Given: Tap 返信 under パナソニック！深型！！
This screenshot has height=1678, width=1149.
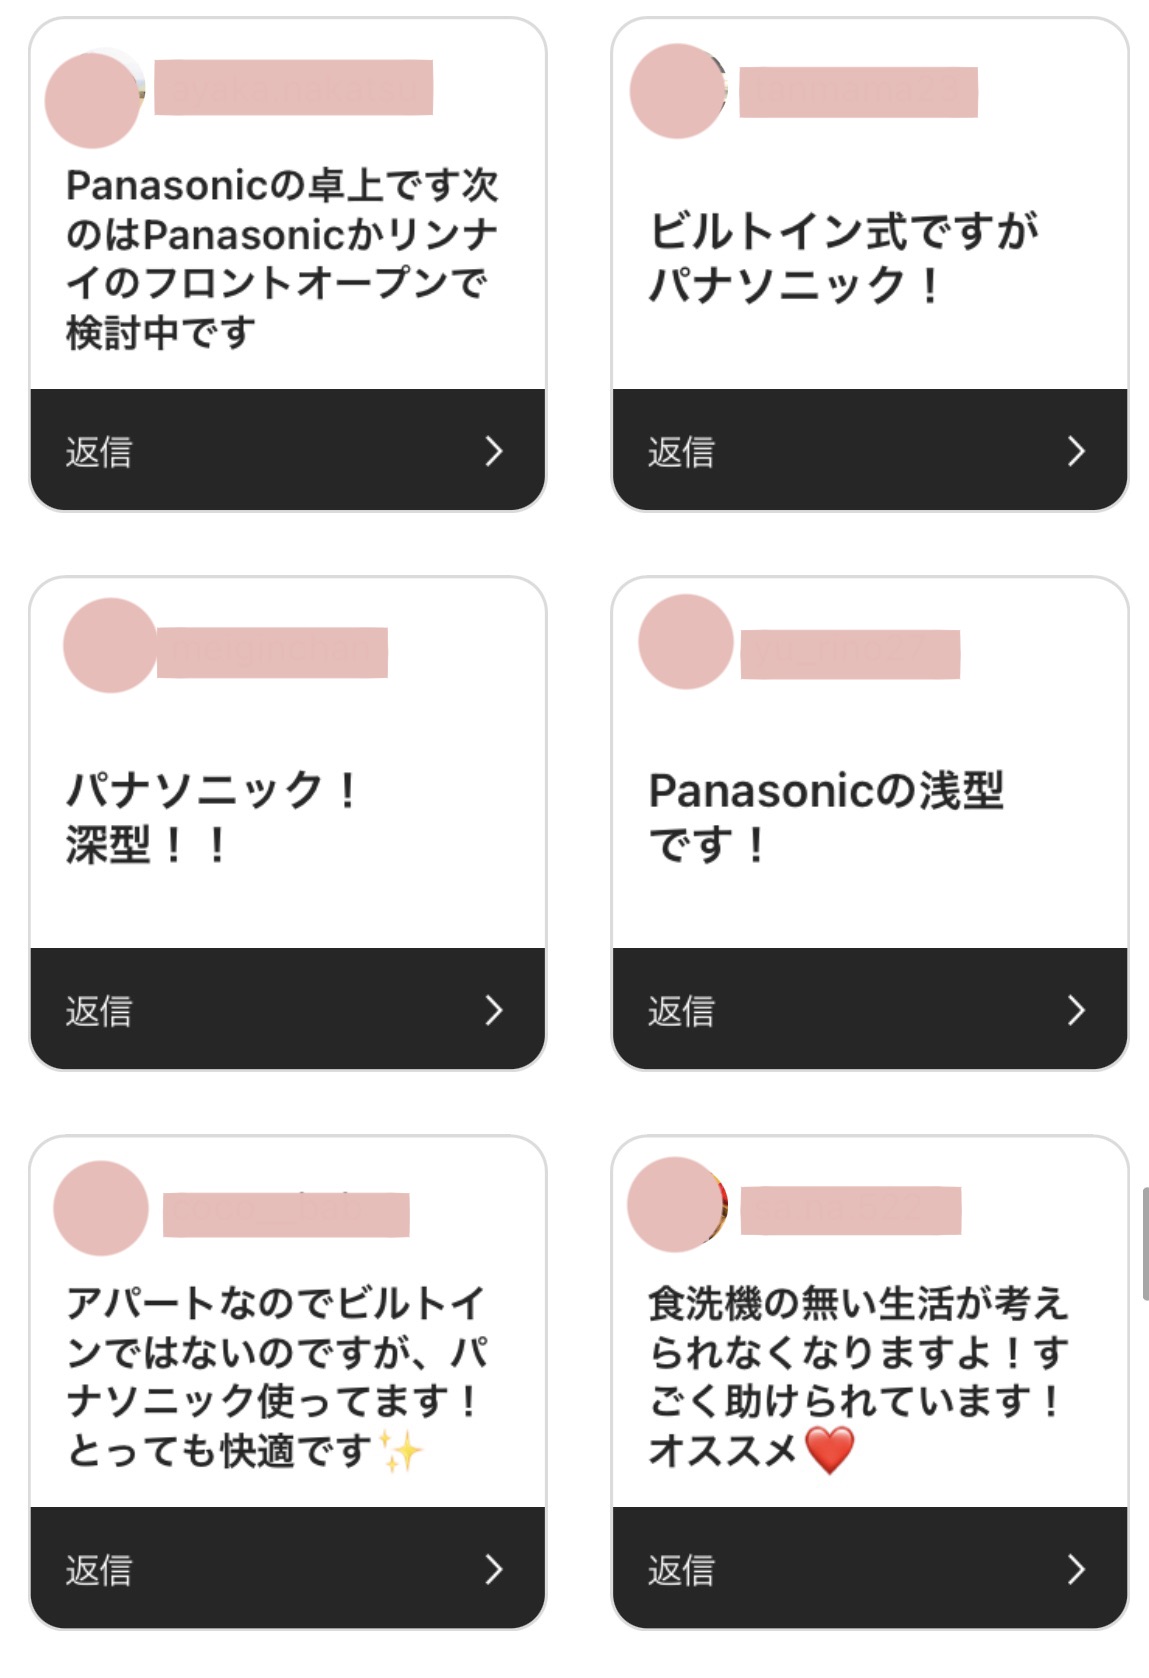Looking at the screenshot, I should click(x=99, y=1011).
